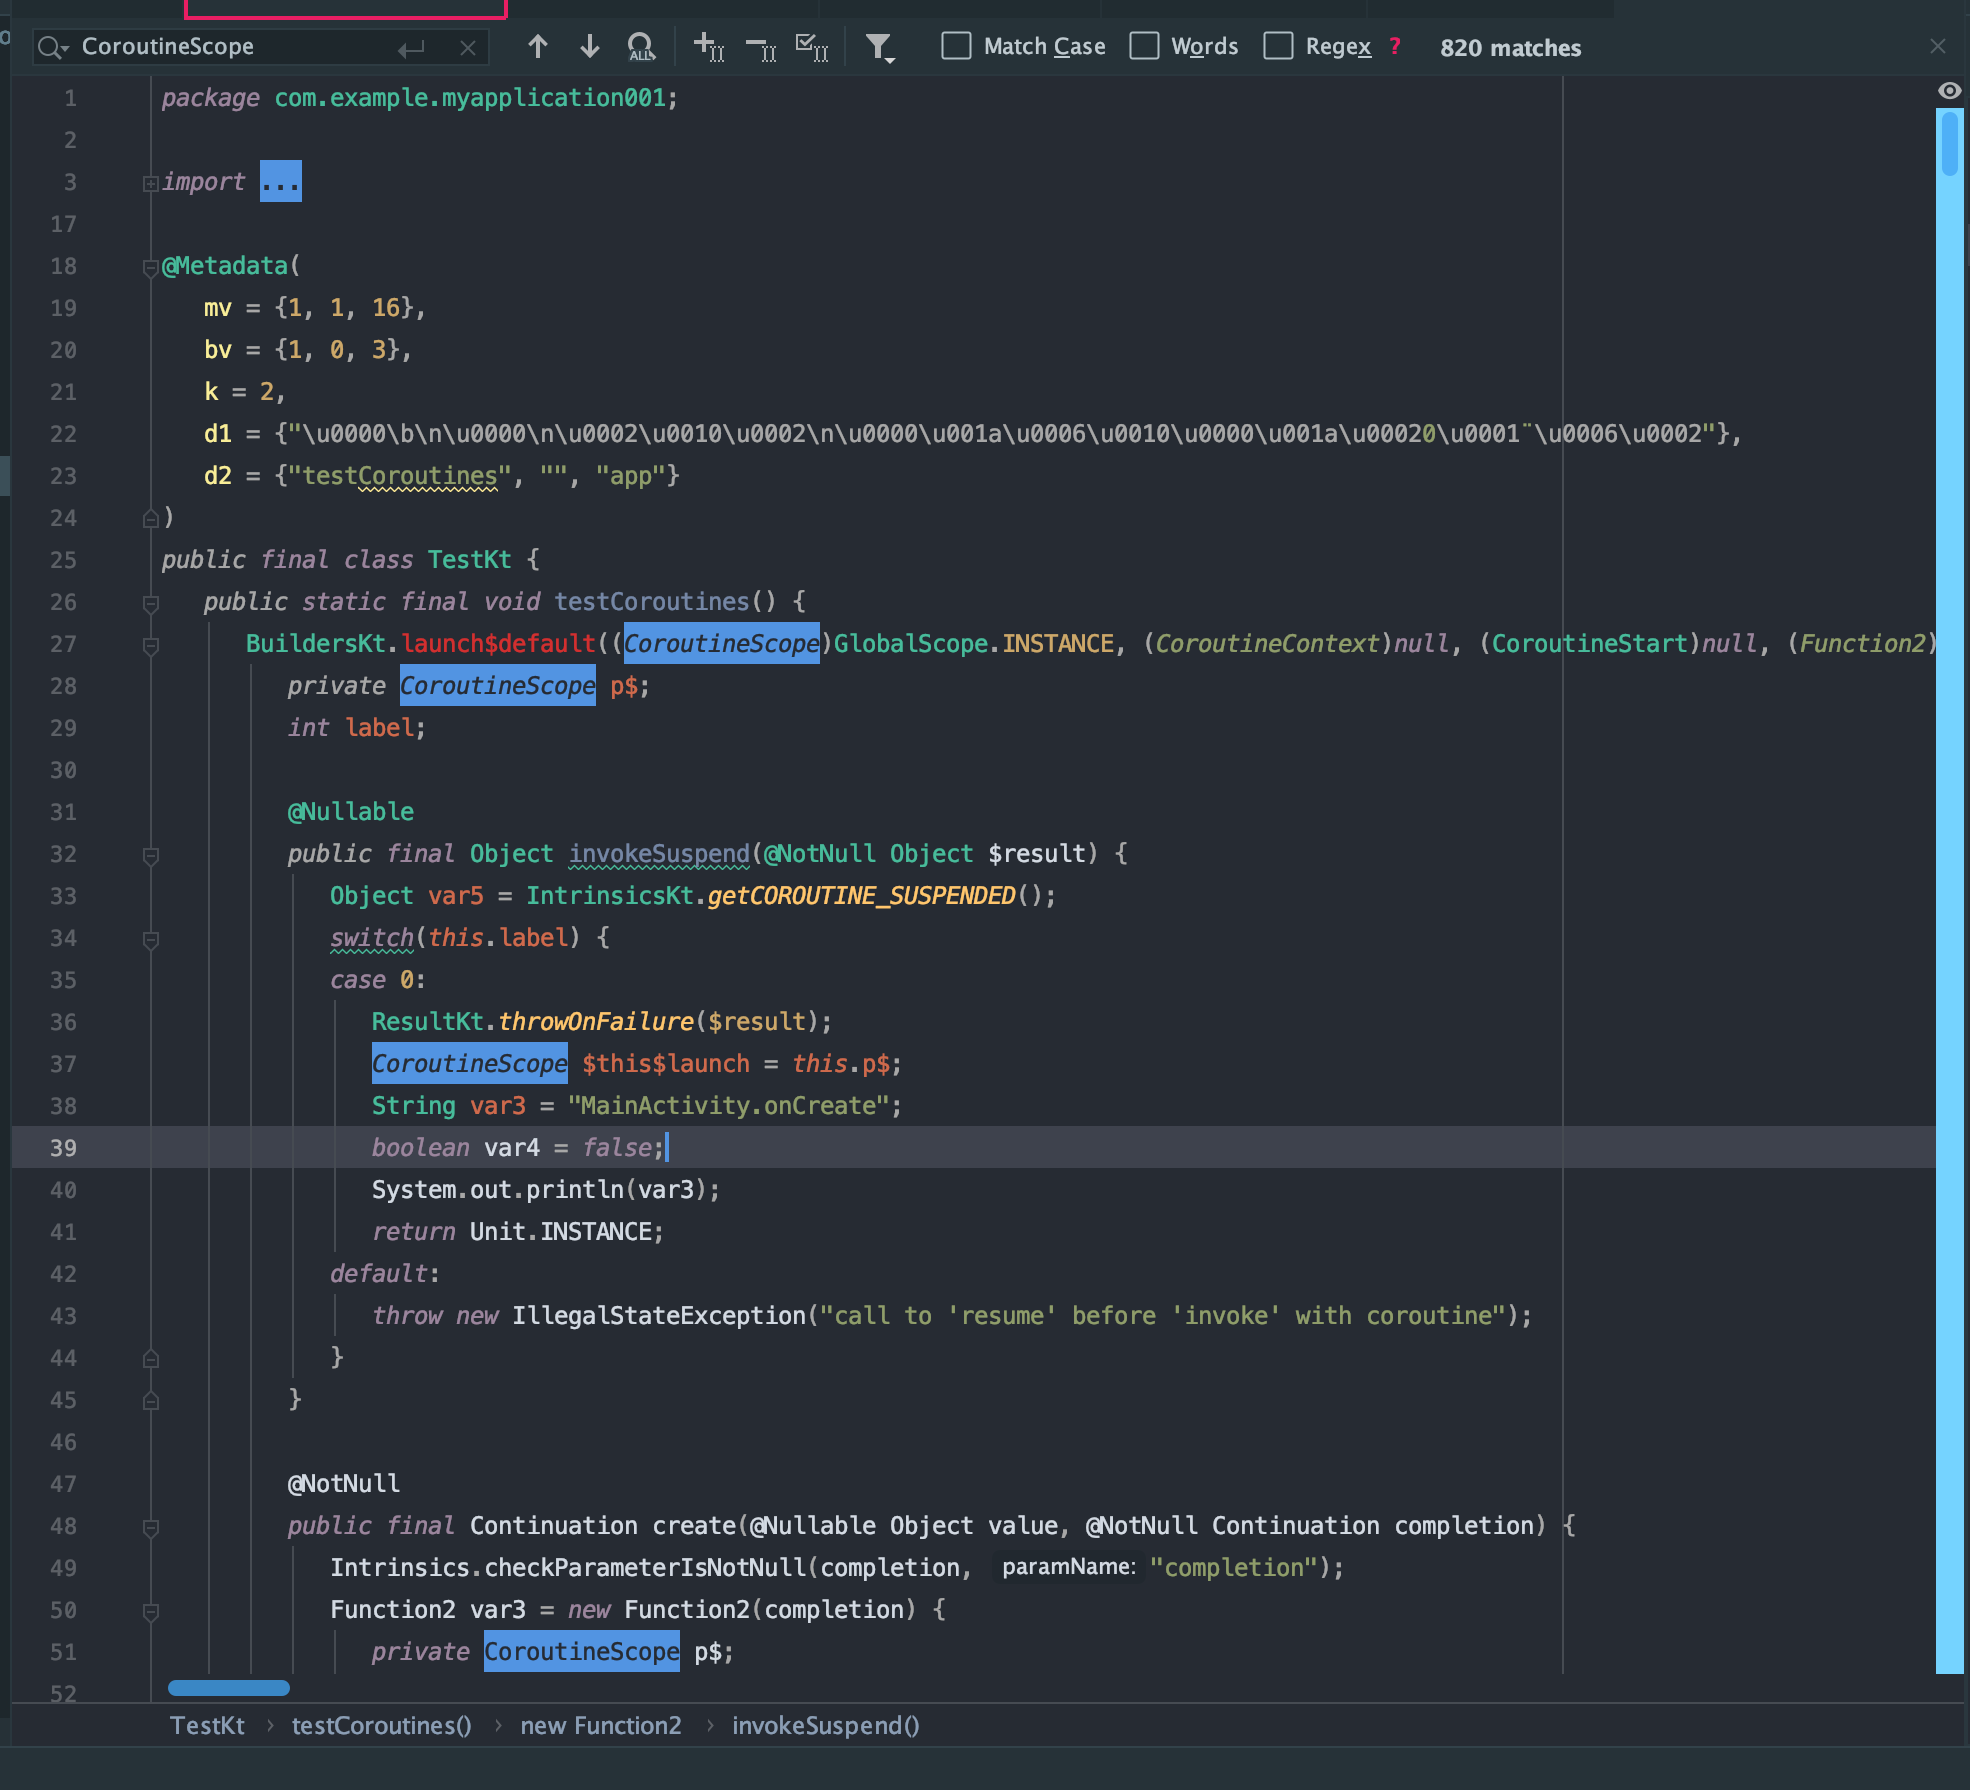Select TestKt in breadcrumbs
This screenshot has width=1970, height=1790.
pyautogui.click(x=207, y=1725)
